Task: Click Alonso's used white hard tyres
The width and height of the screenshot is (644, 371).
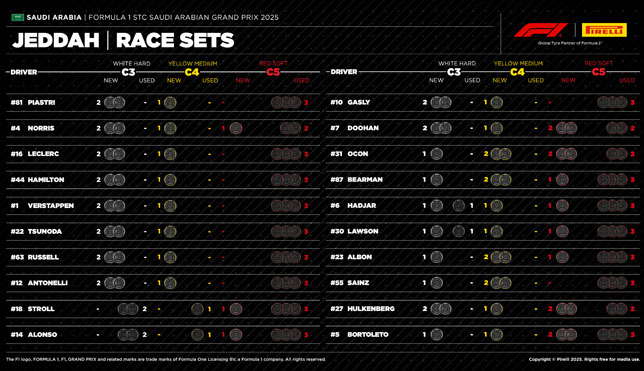Action: (x=128, y=335)
